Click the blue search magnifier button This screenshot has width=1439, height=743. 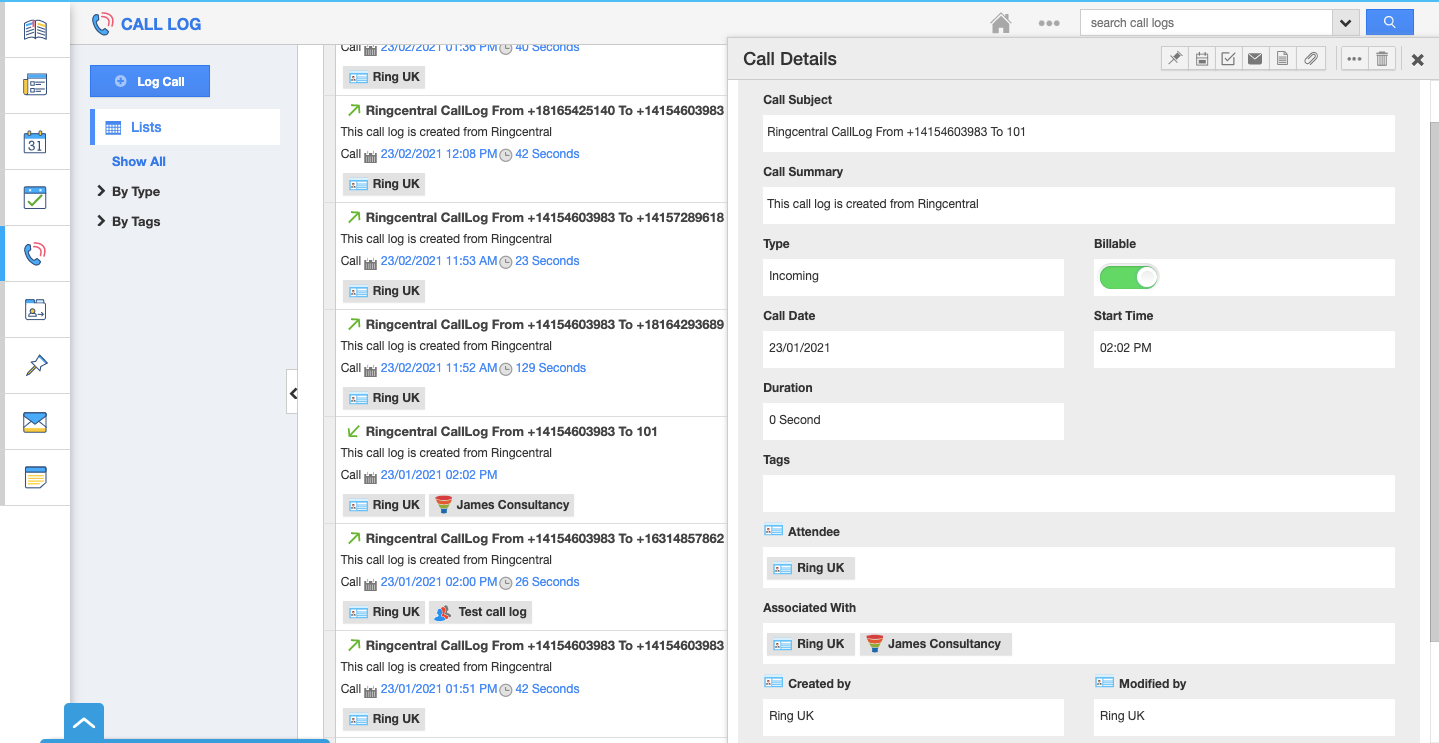(x=1389, y=22)
